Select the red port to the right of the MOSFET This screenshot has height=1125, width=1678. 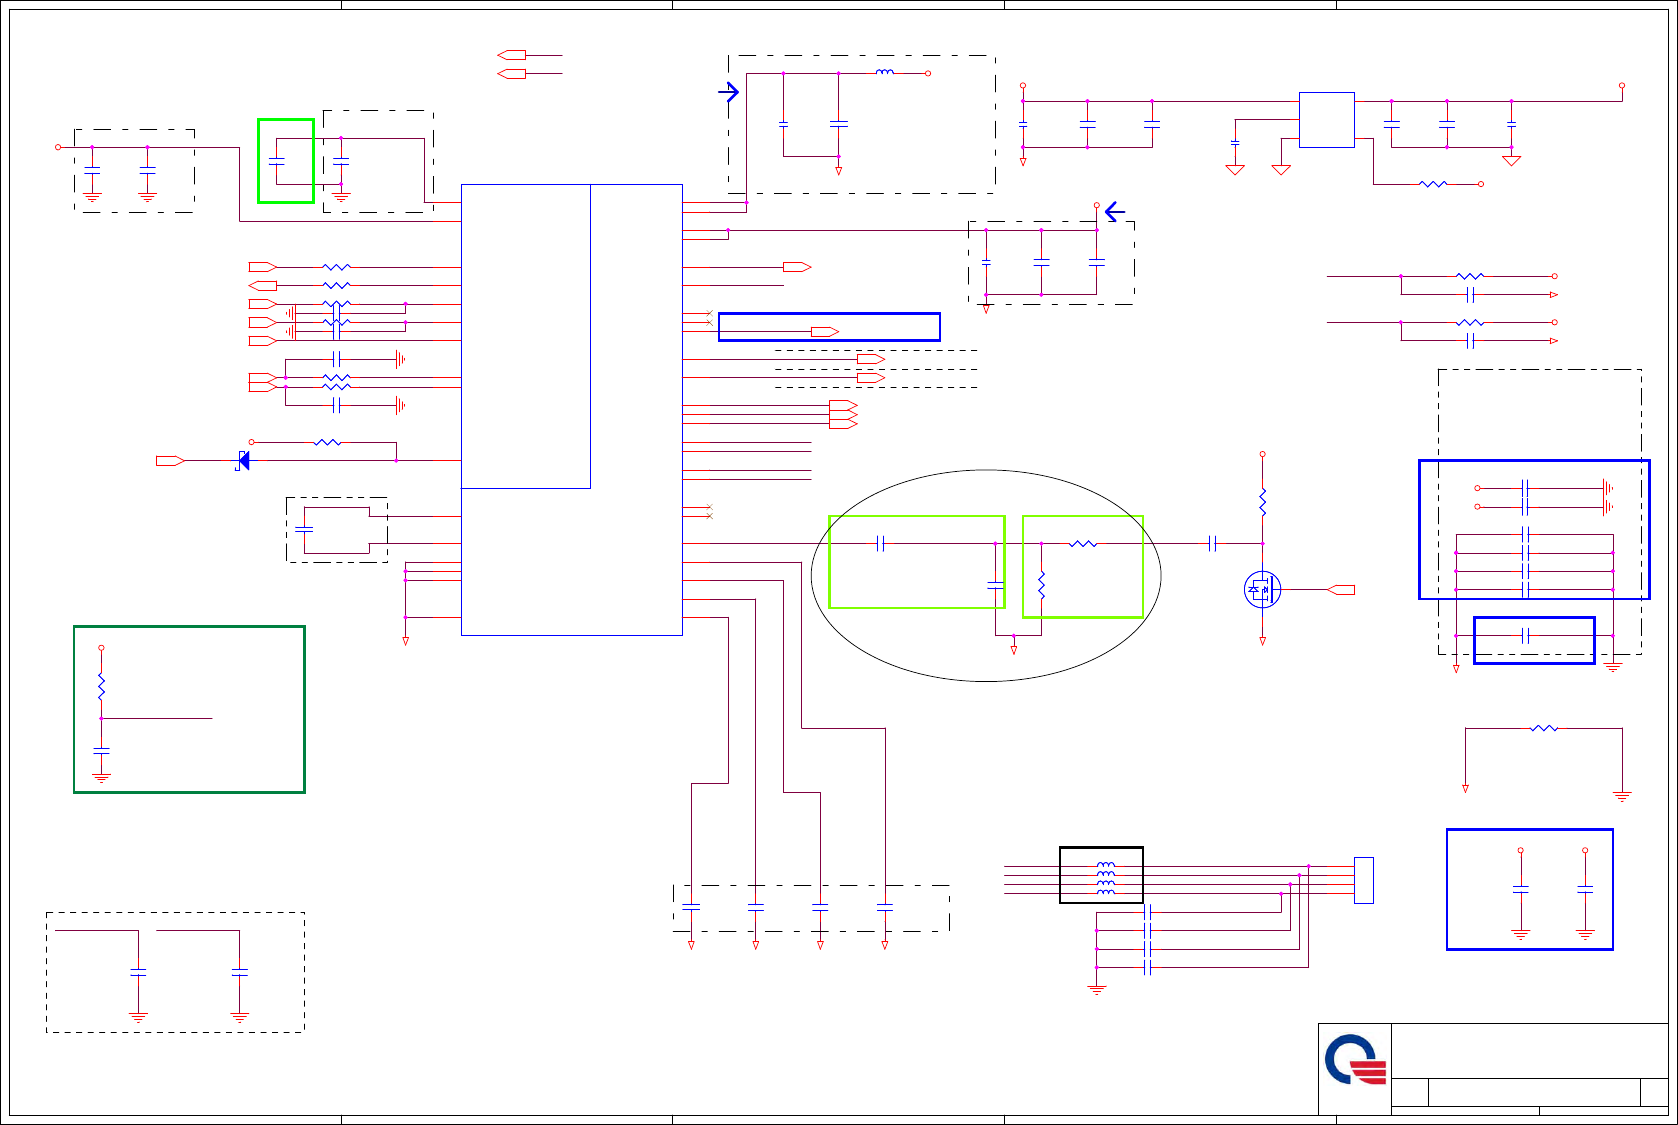(1341, 590)
